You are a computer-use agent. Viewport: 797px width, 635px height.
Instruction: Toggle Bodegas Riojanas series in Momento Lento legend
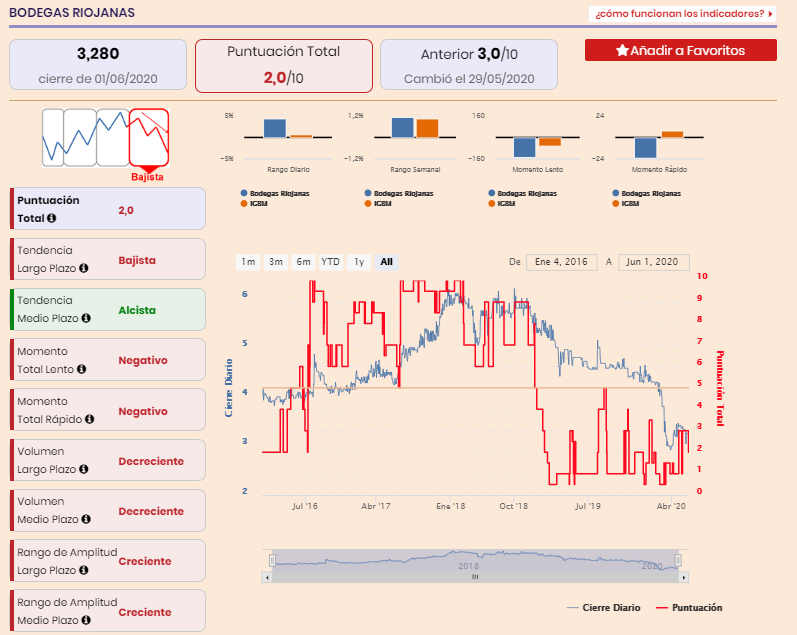point(523,193)
